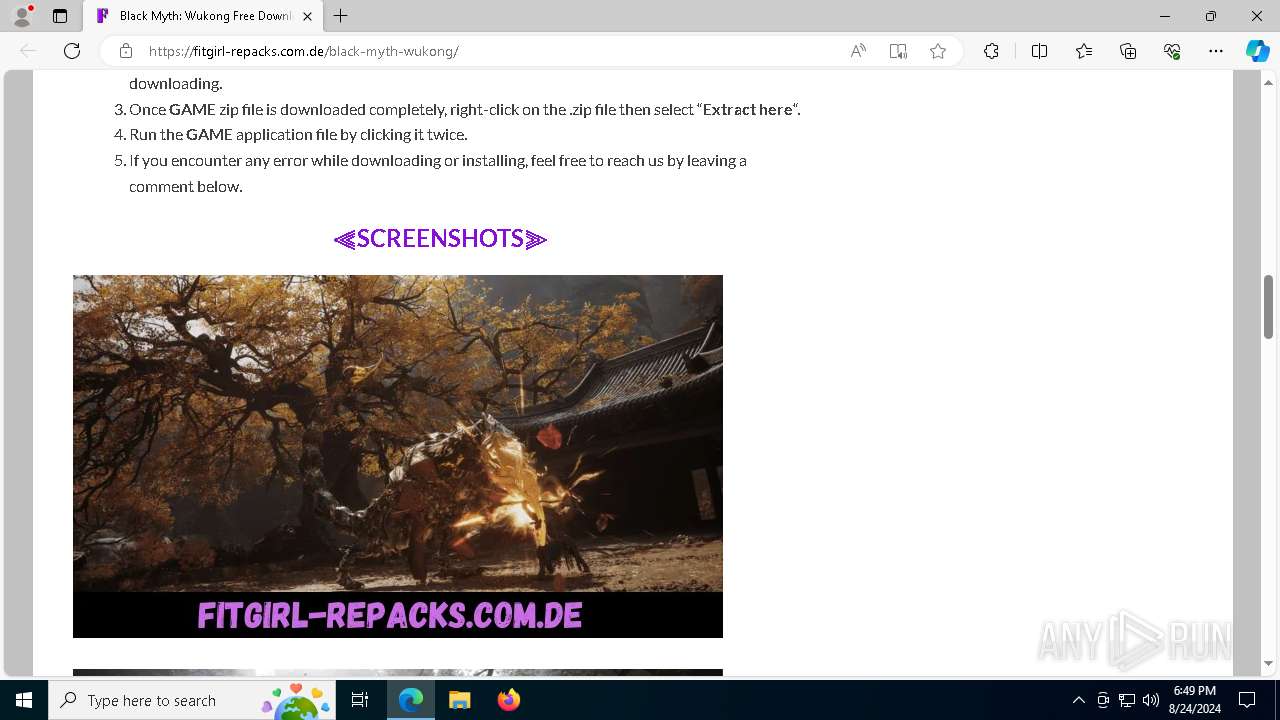Open Task View

coord(360,700)
